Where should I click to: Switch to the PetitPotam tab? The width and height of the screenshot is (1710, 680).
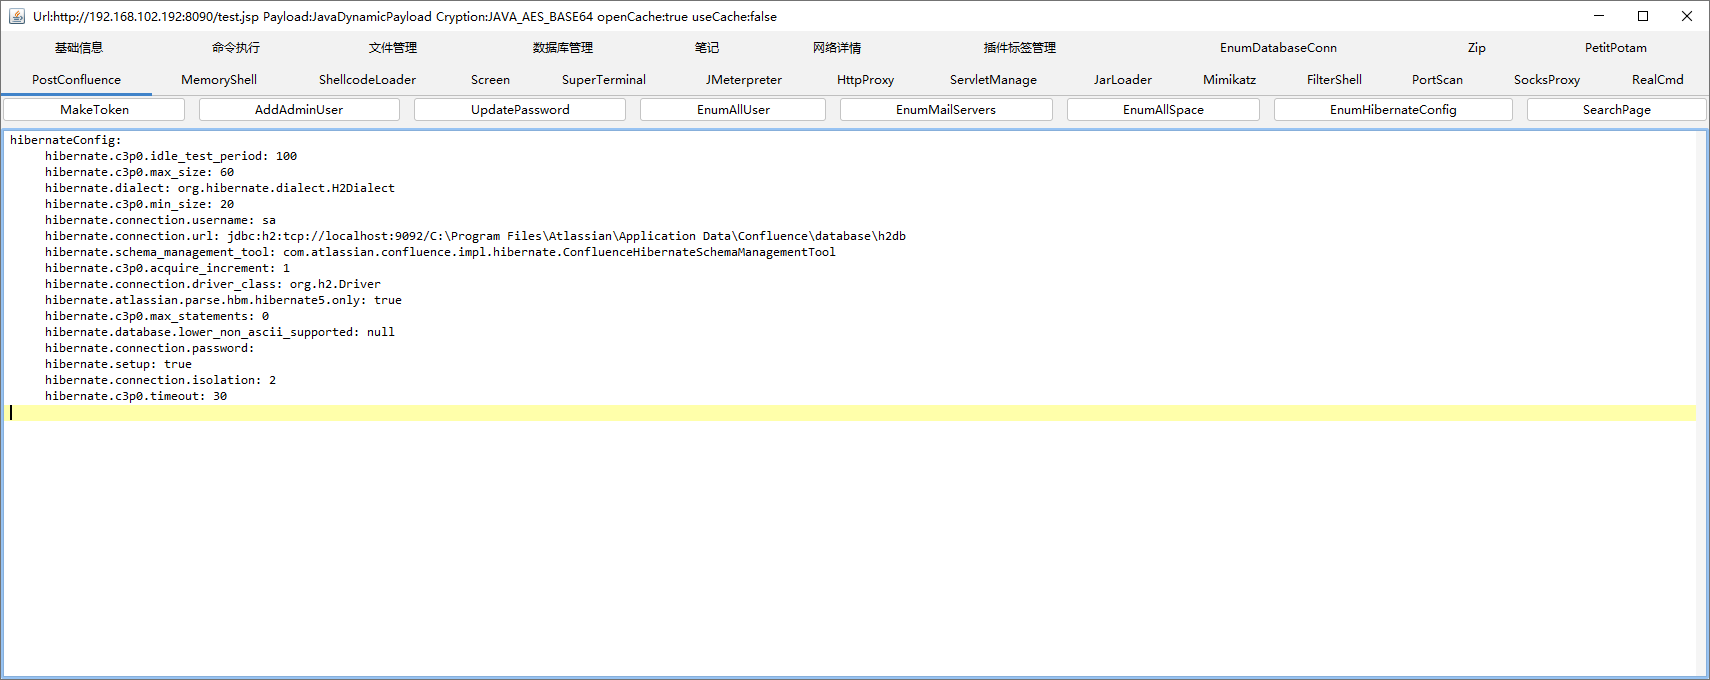click(1615, 48)
